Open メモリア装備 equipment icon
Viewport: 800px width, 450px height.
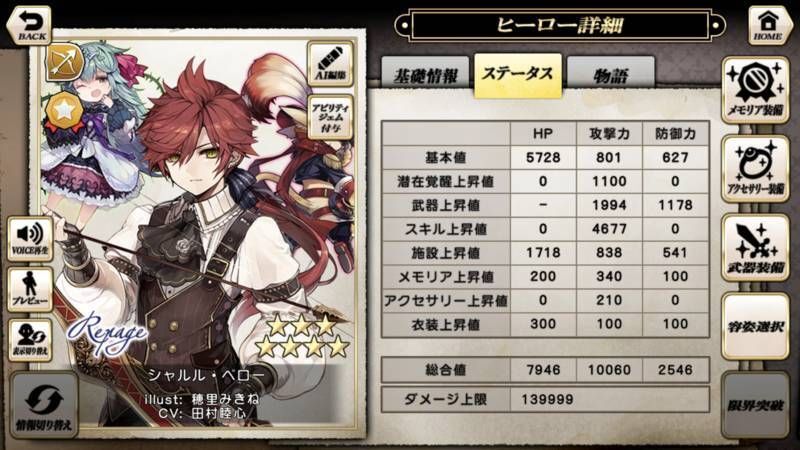tap(756, 90)
